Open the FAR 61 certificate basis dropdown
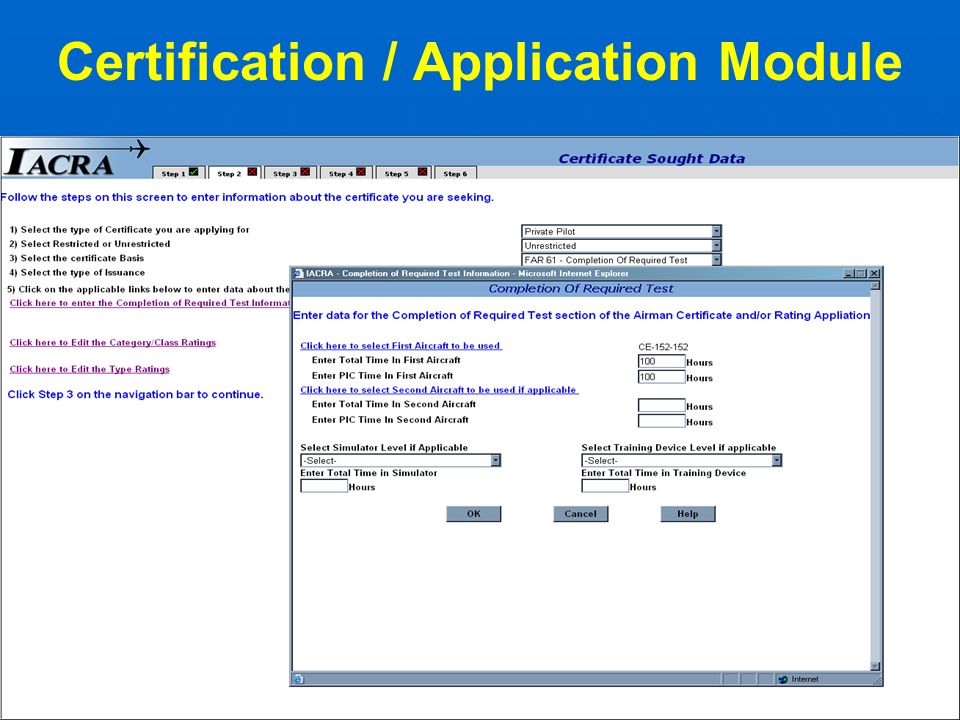This screenshot has height=720, width=960. (621, 260)
